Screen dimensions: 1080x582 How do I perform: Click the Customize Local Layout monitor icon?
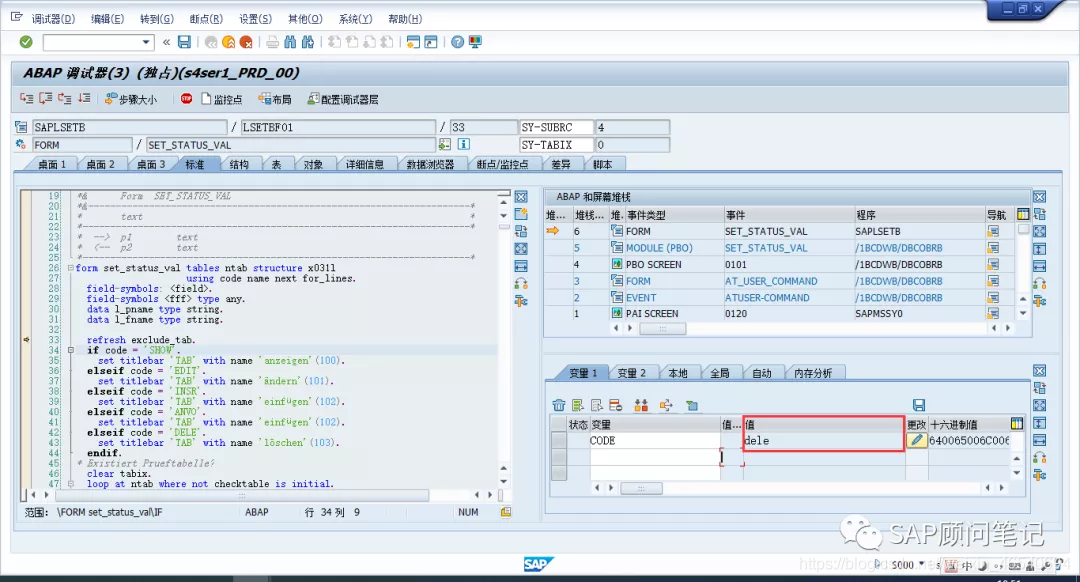pyautogui.click(x=475, y=42)
